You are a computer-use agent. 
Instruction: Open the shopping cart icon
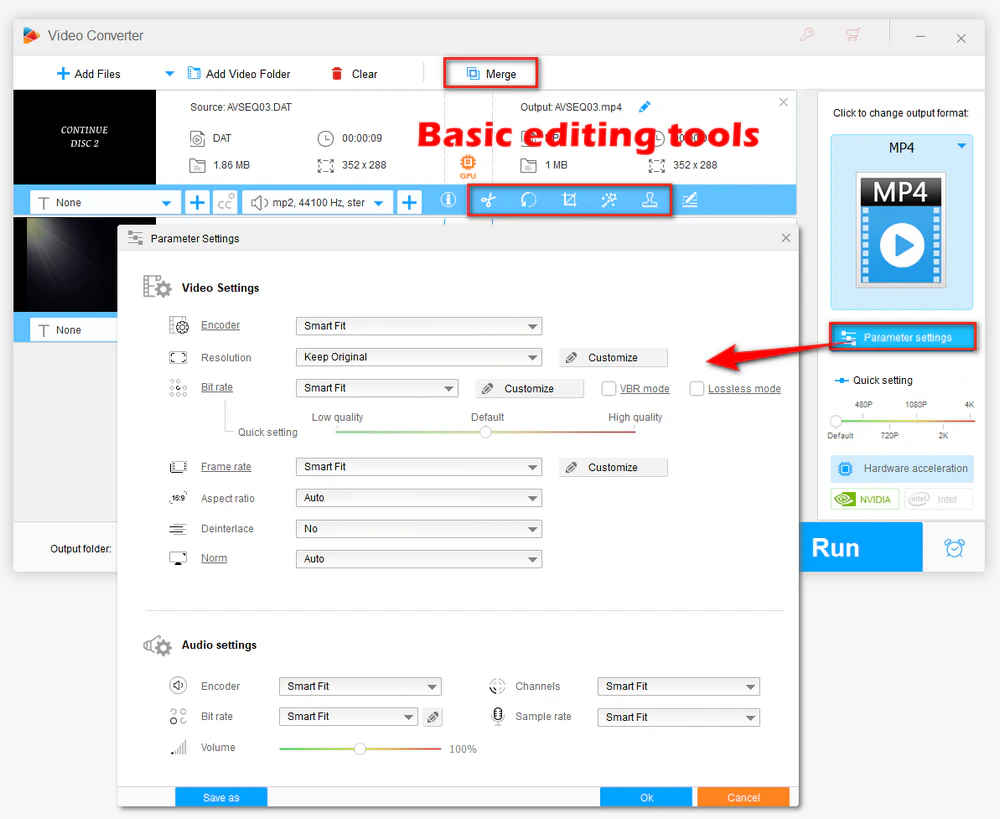pos(853,34)
